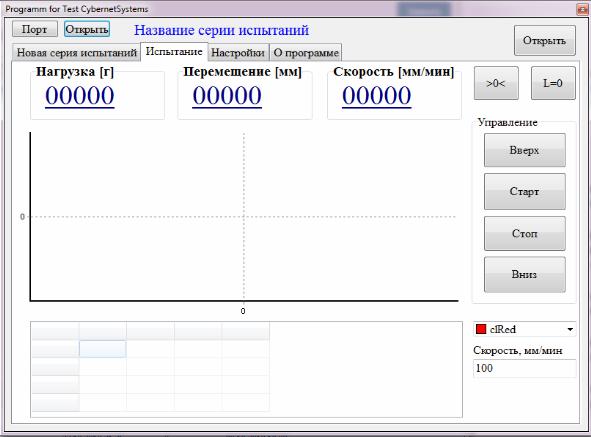Switch to Новая серия испытаний tab
The width and height of the screenshot is (591, 437).
(77, 52)
